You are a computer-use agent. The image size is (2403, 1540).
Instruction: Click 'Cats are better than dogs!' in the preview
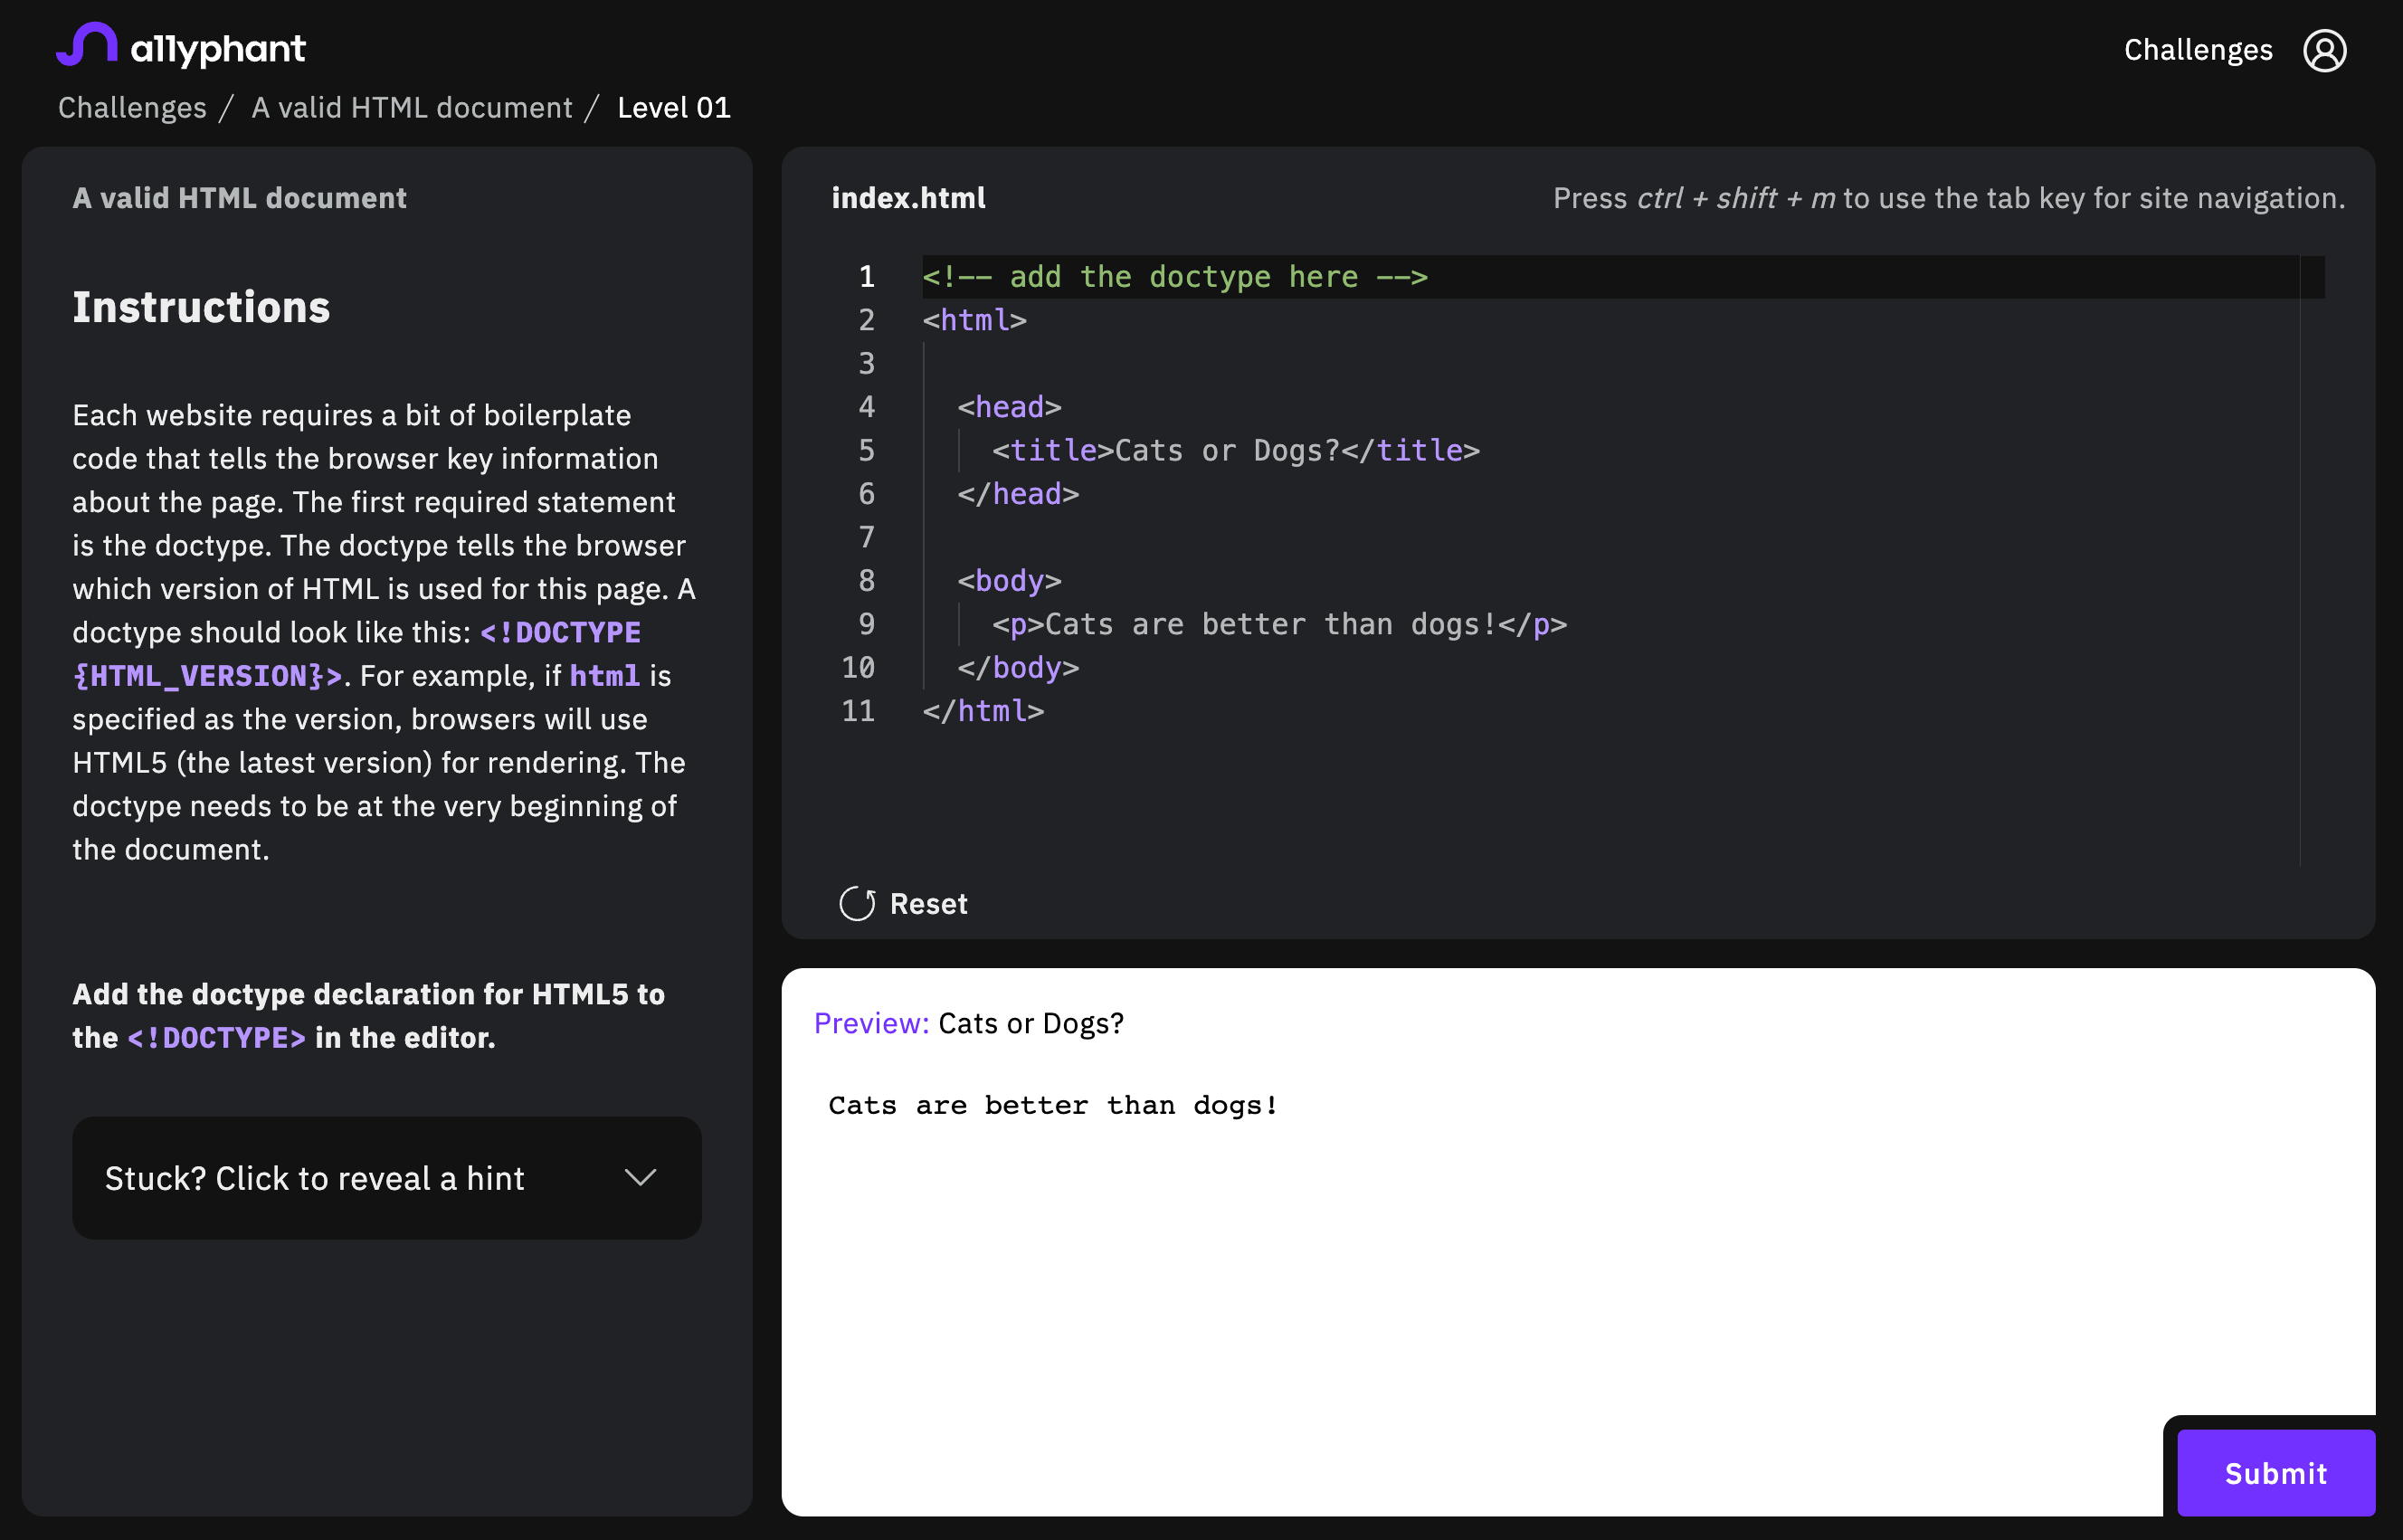1051,1104
